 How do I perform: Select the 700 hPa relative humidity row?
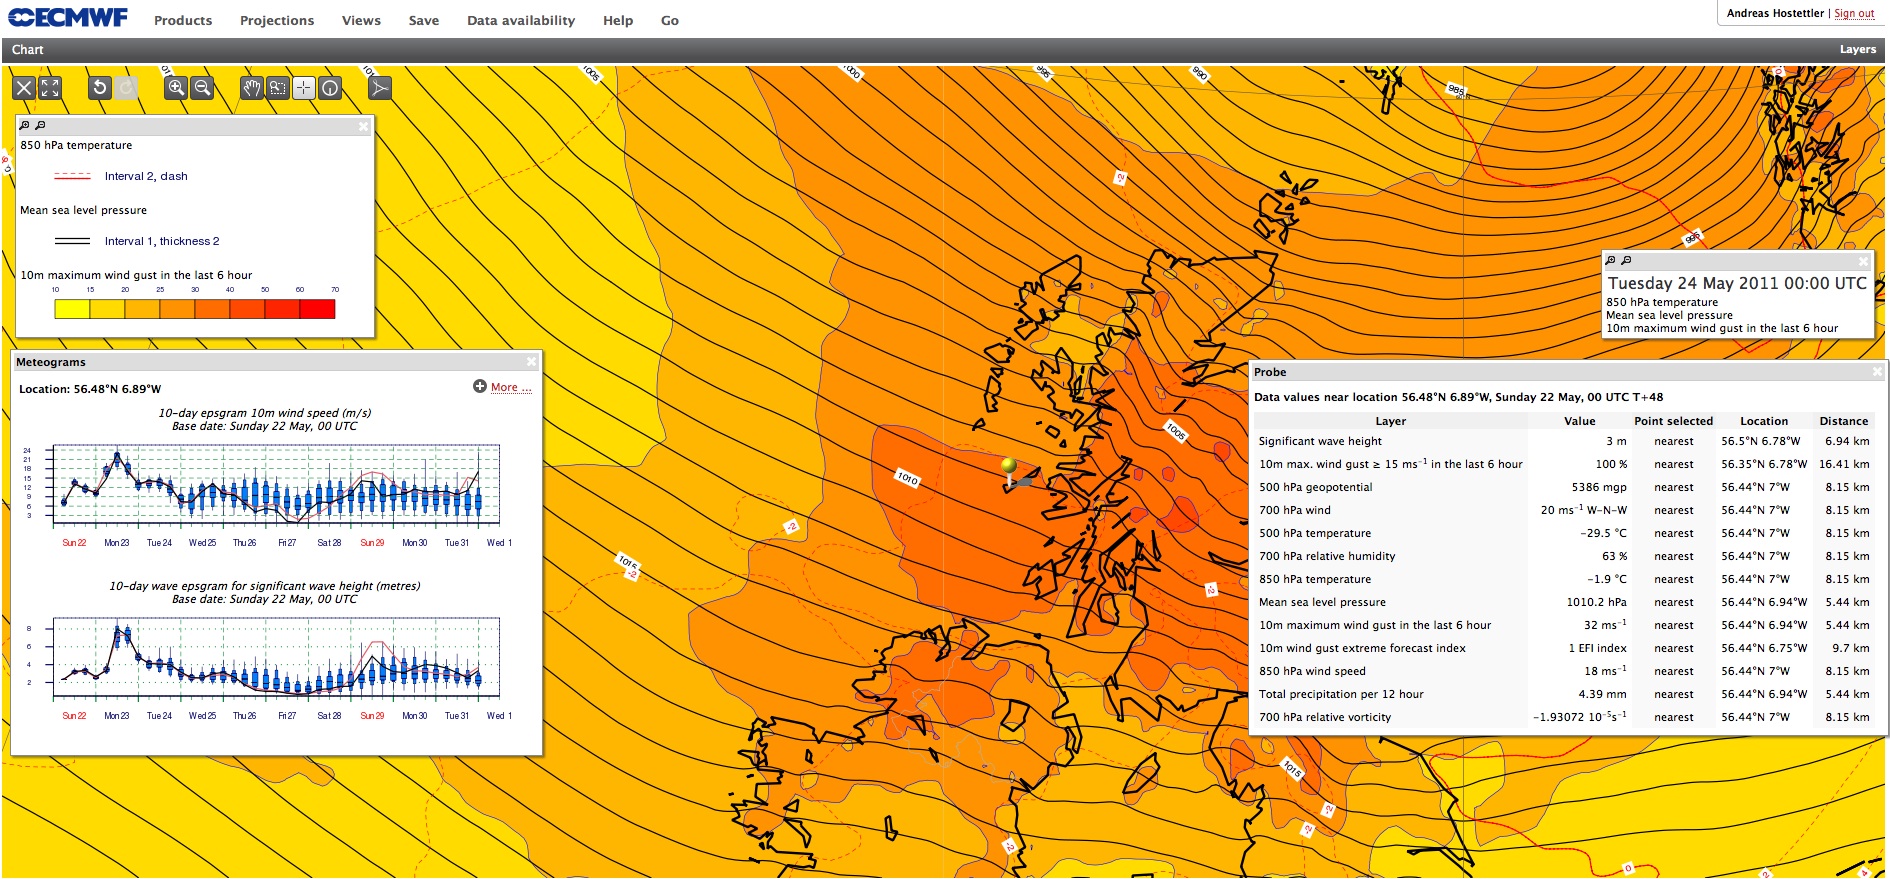tap(1564, 556)
